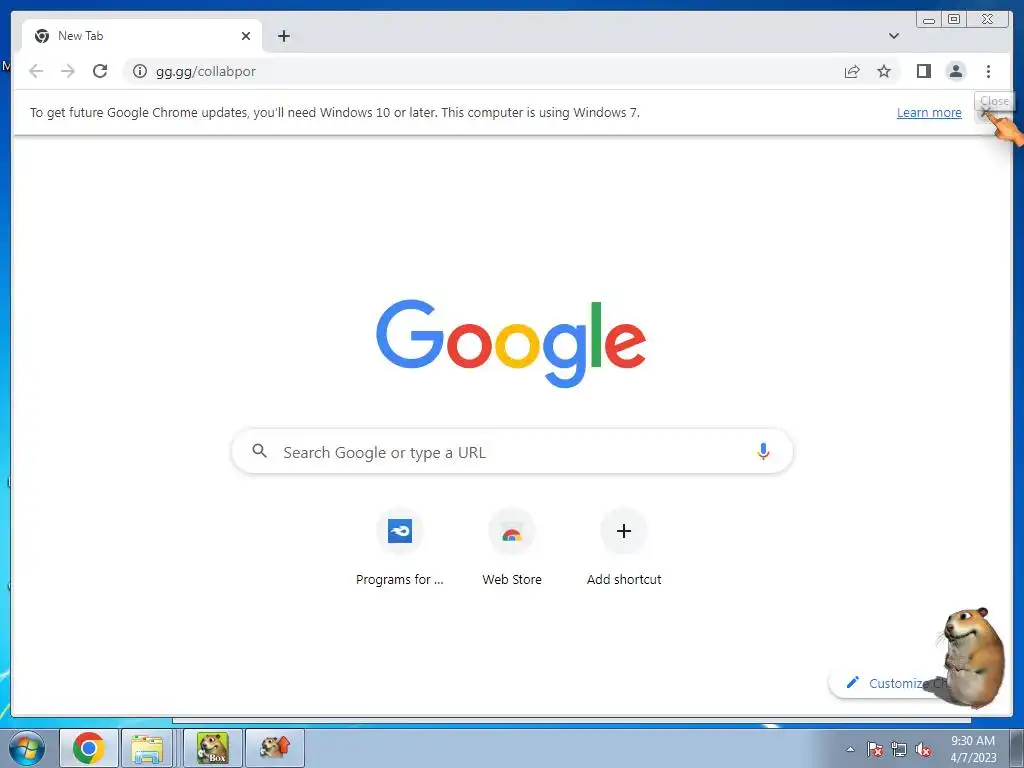This screenshot has width=1024, height=768.
Task: Start voice search with microphone icon
Action: click(763, 451)
